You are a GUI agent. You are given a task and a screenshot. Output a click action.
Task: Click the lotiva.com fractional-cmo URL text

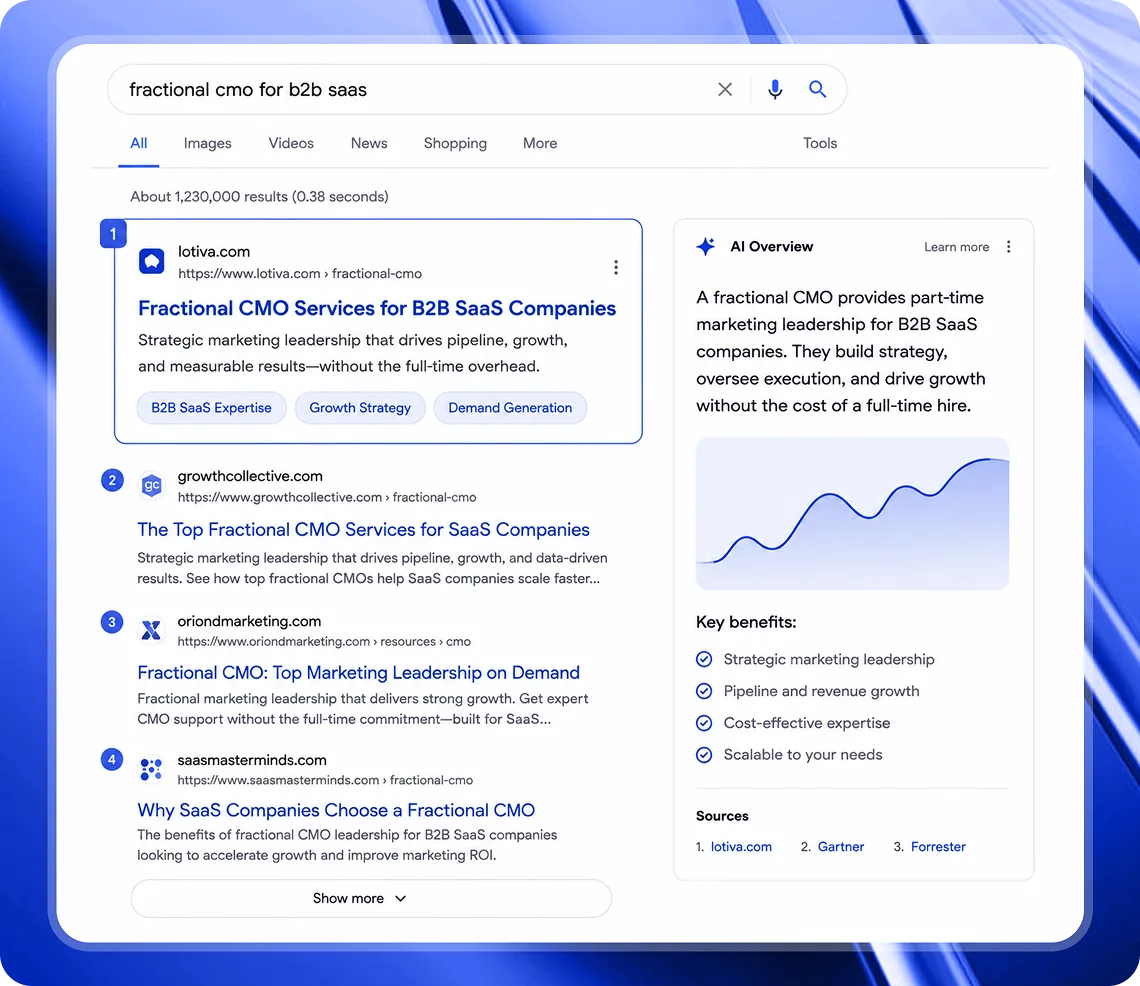(x=300, y=273)
